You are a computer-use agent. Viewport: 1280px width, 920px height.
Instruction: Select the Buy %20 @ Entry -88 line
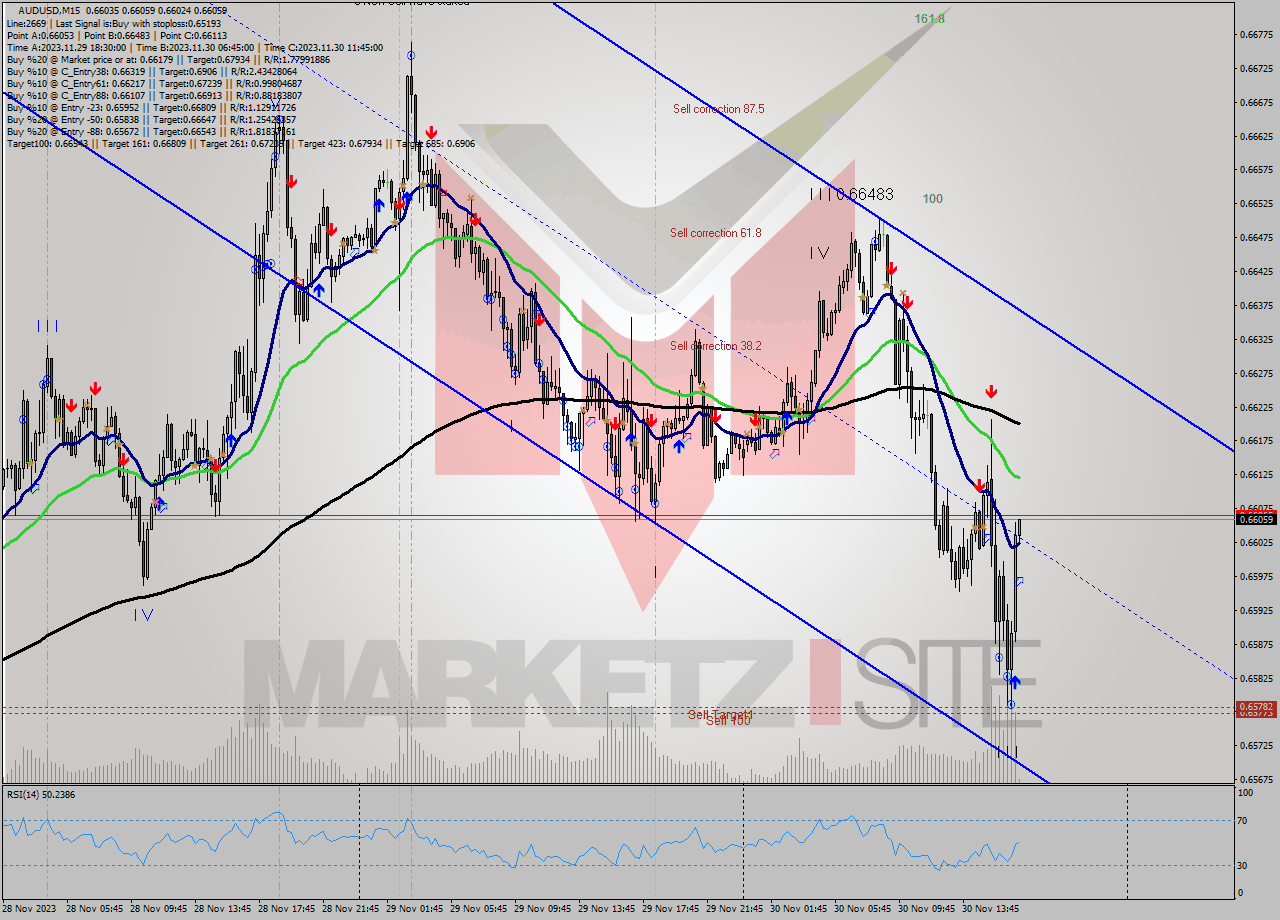coord(151,131)
